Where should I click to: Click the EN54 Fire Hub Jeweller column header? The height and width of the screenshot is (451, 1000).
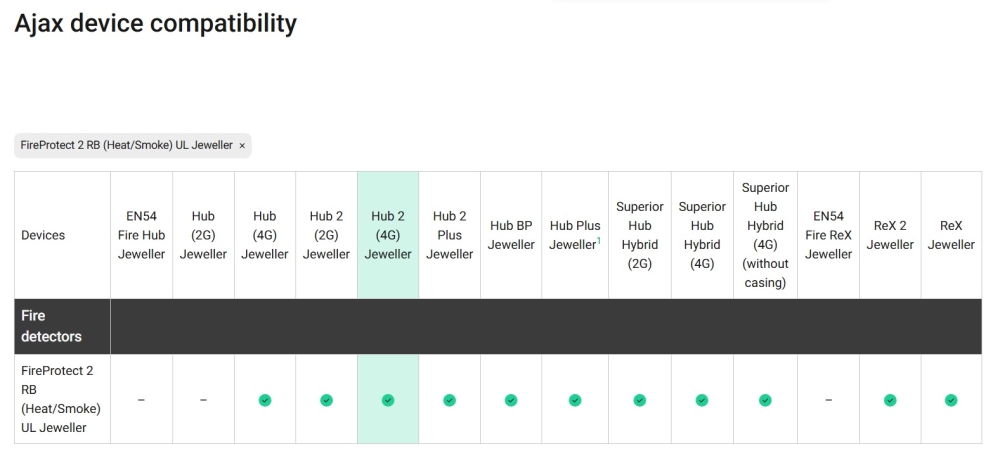pos(141,235)
